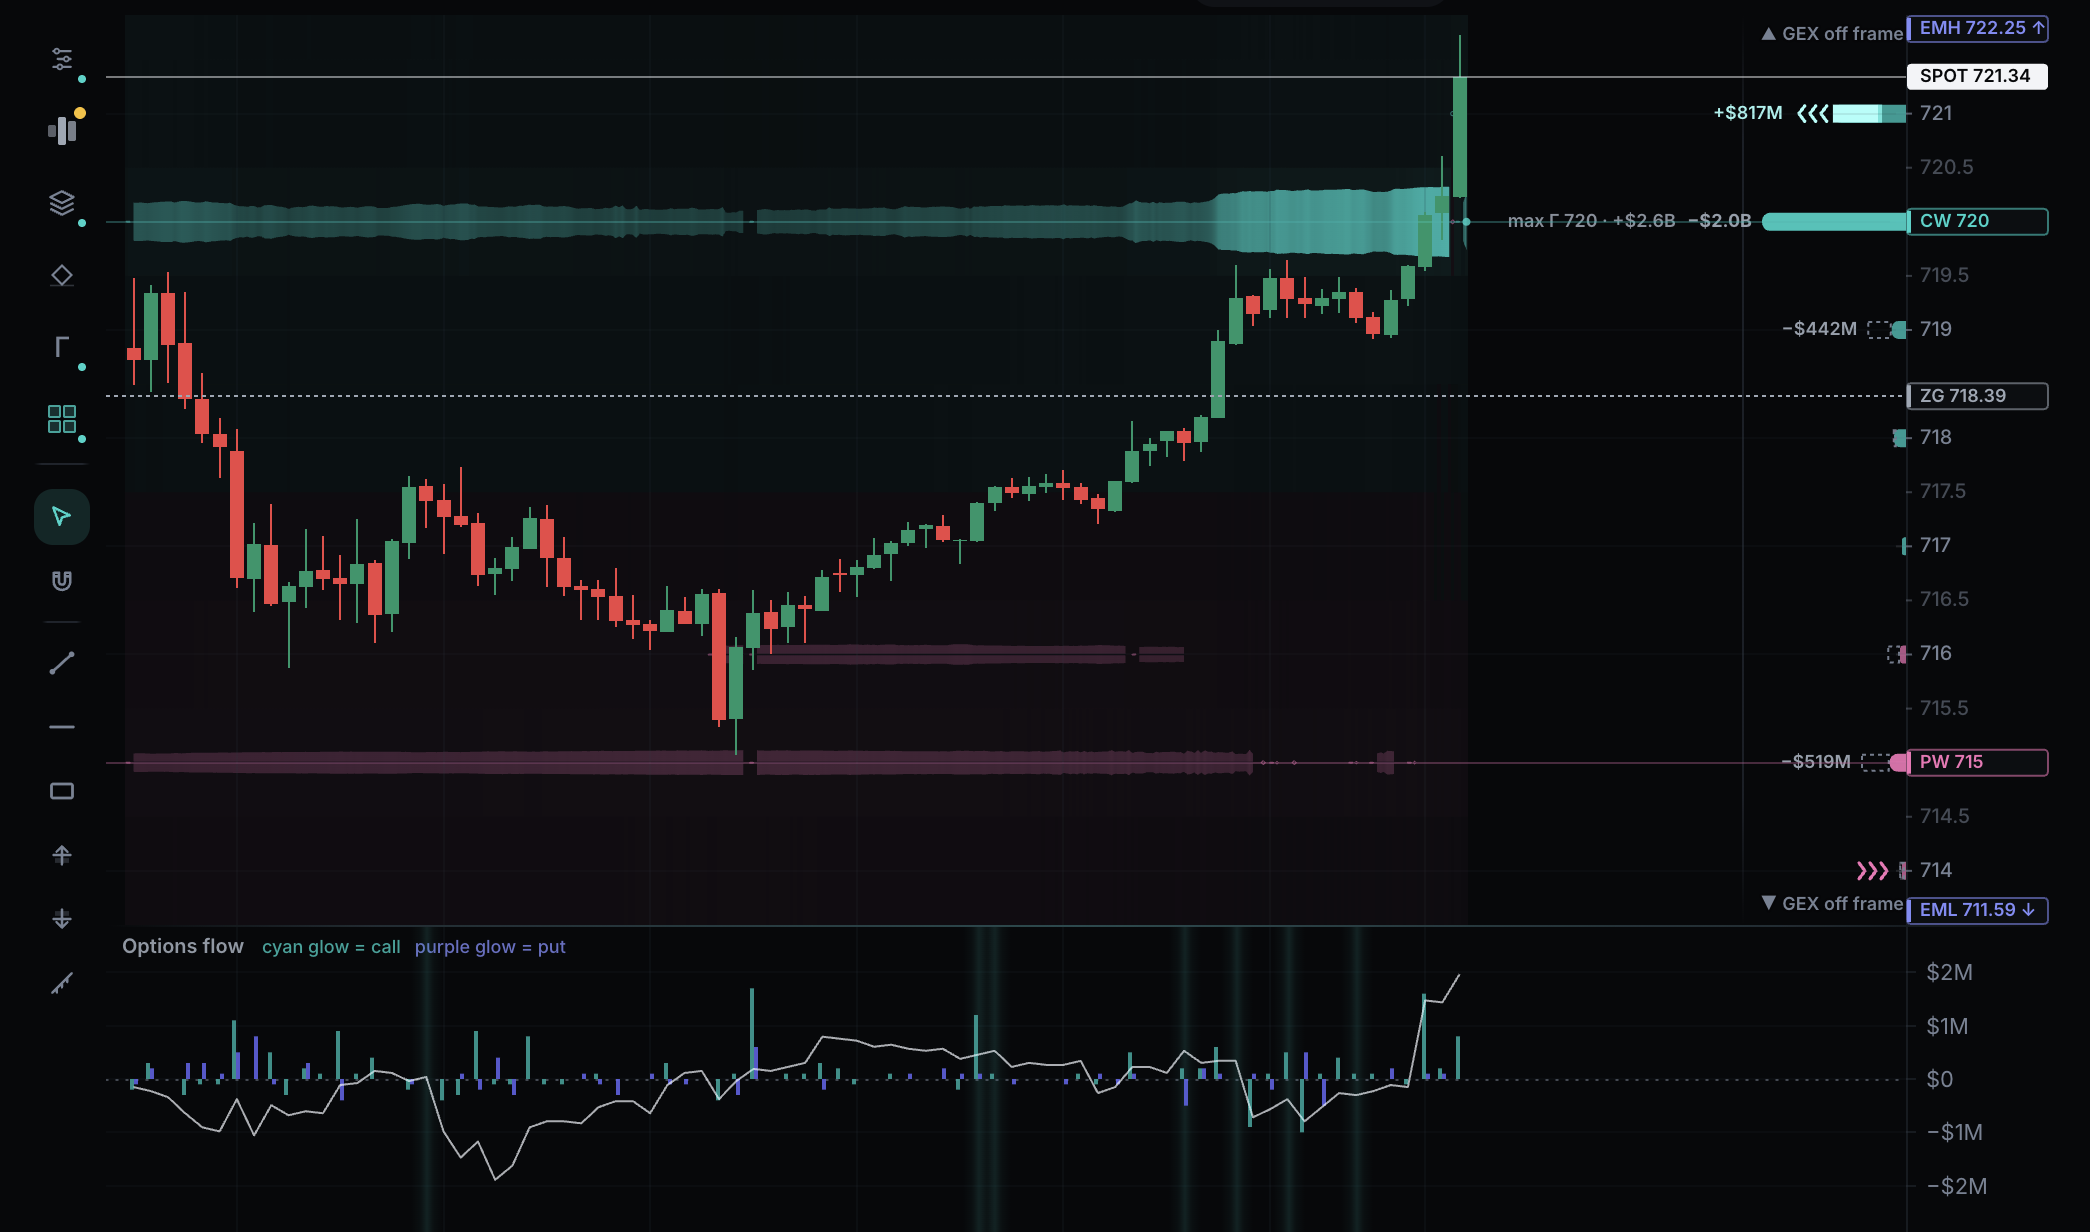Click the CW 720 call wall tag
2090x1232 pixels.
coord(1977,221)
